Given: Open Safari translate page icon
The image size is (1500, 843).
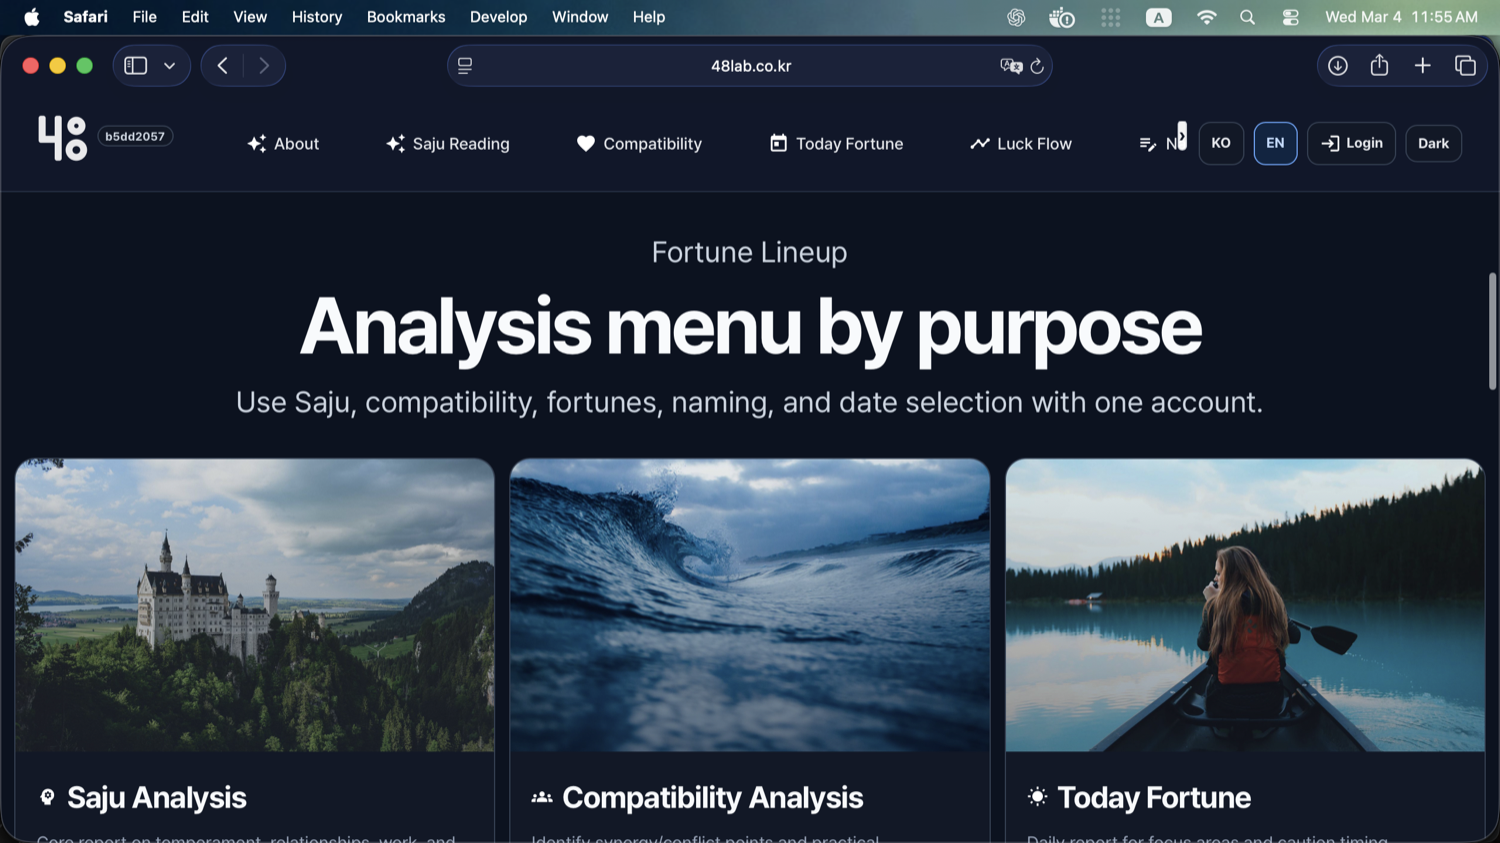Looking at the screenshot, I should 1011,66.
